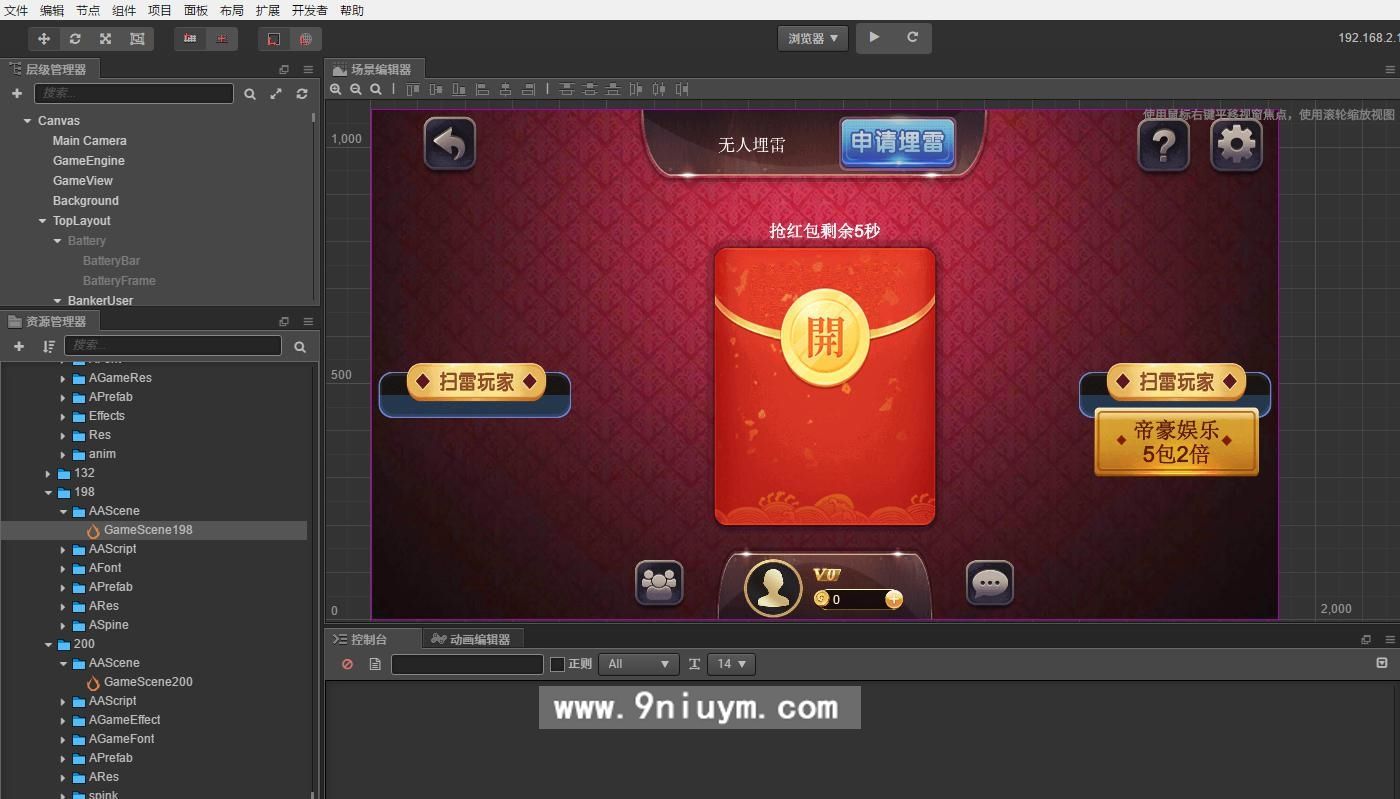Click the console search input field
Viewport: 1400px width, 799px height.
click(x=466, y=663)
